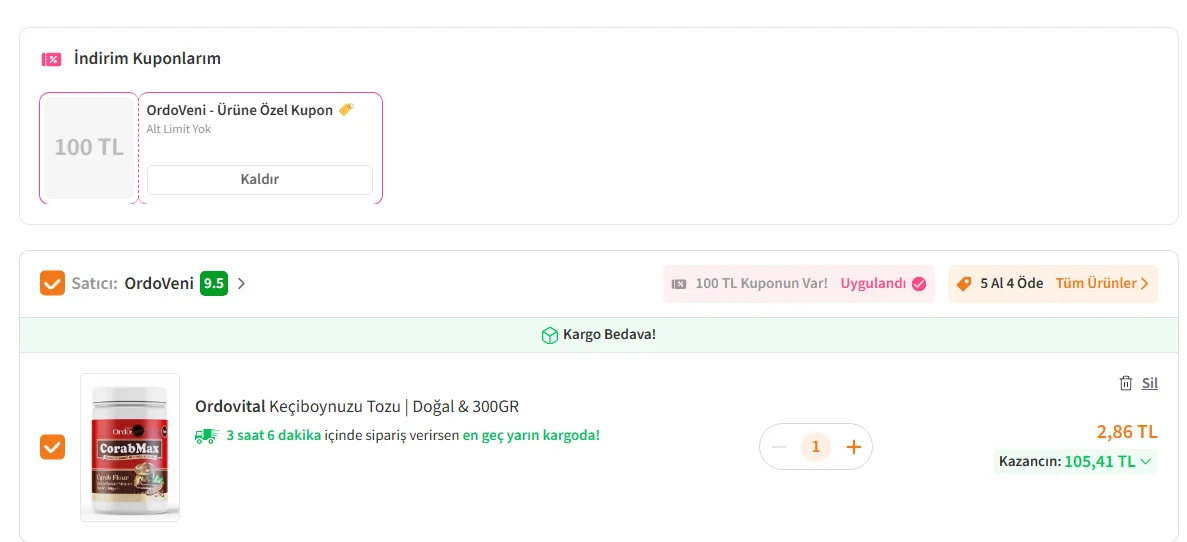The image size is (1187, 542).
Task: Click the en geç yarın kargoda! text
Action: point(531,436)
